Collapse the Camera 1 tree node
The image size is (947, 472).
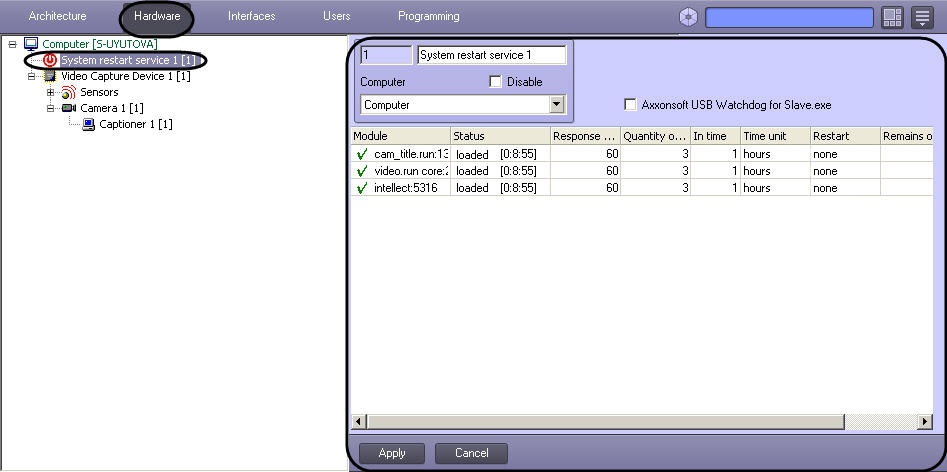click(x=50, y=108)
